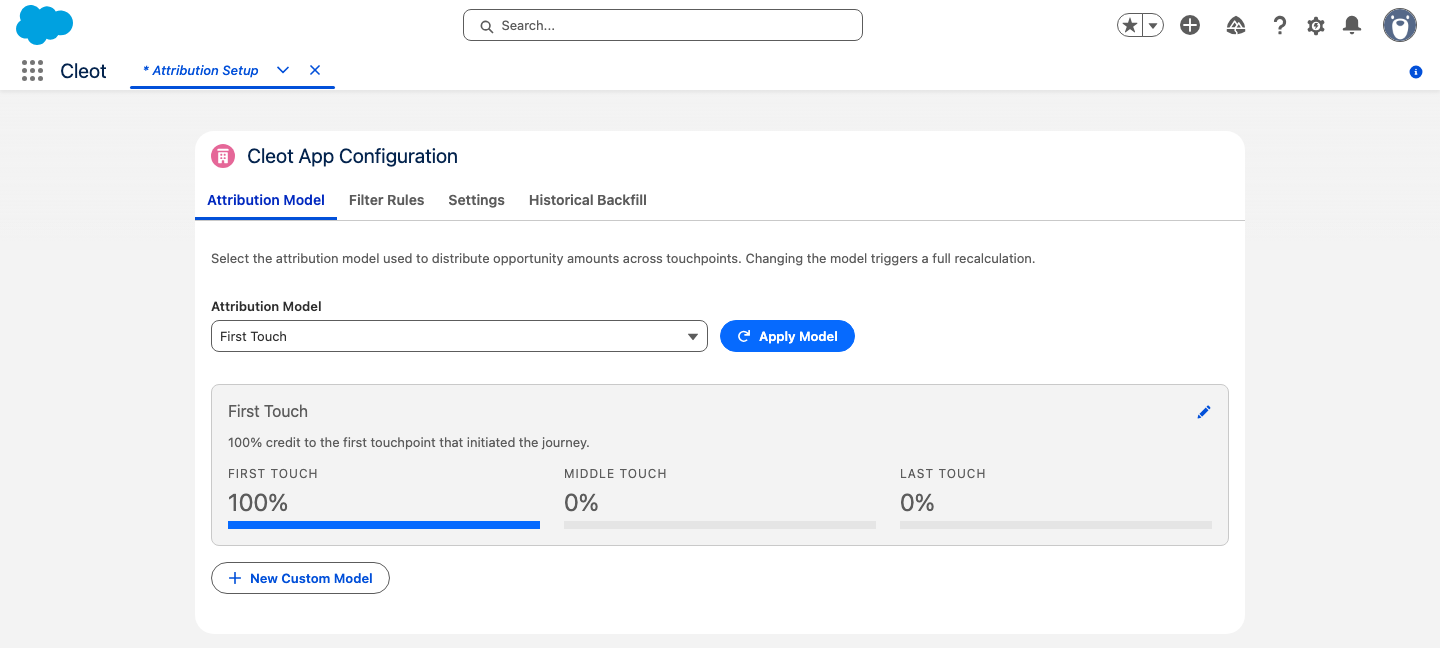This screenshot has width=1440, height=648.
Task: Open the App Launcher dots grid
Action: click(x=32, y=71)
